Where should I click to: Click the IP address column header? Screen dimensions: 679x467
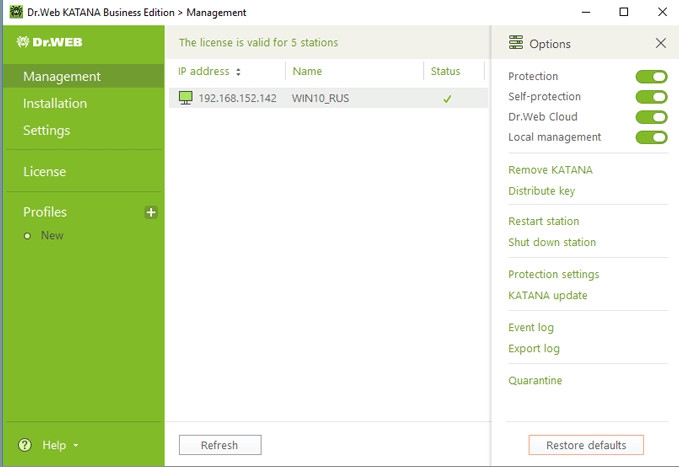point(204,71)
